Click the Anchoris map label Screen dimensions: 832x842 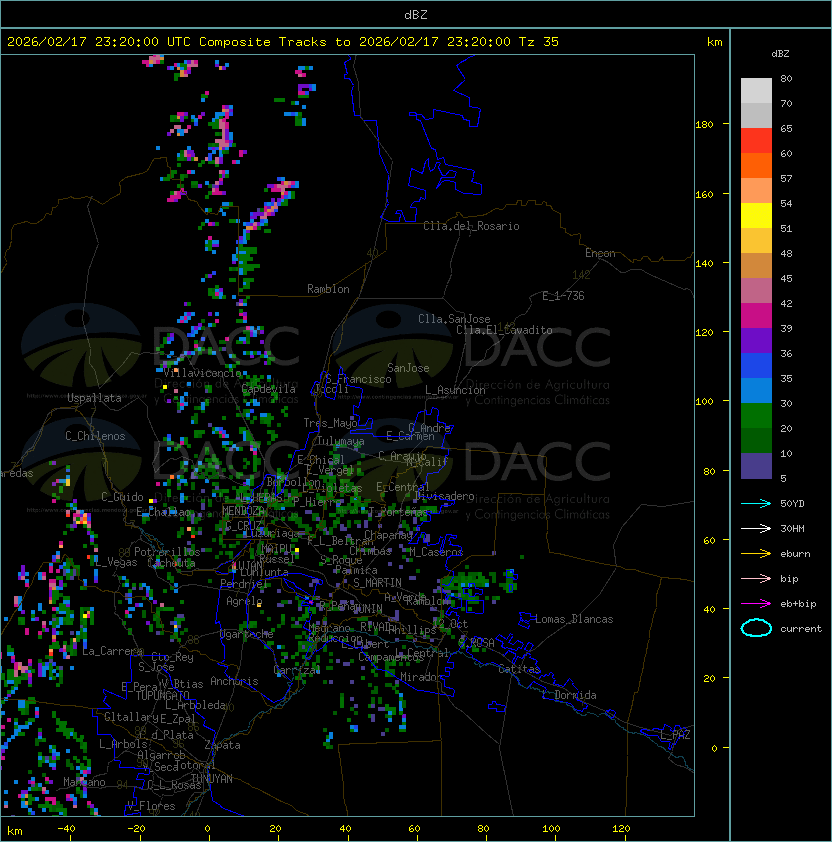pos(234,681)
